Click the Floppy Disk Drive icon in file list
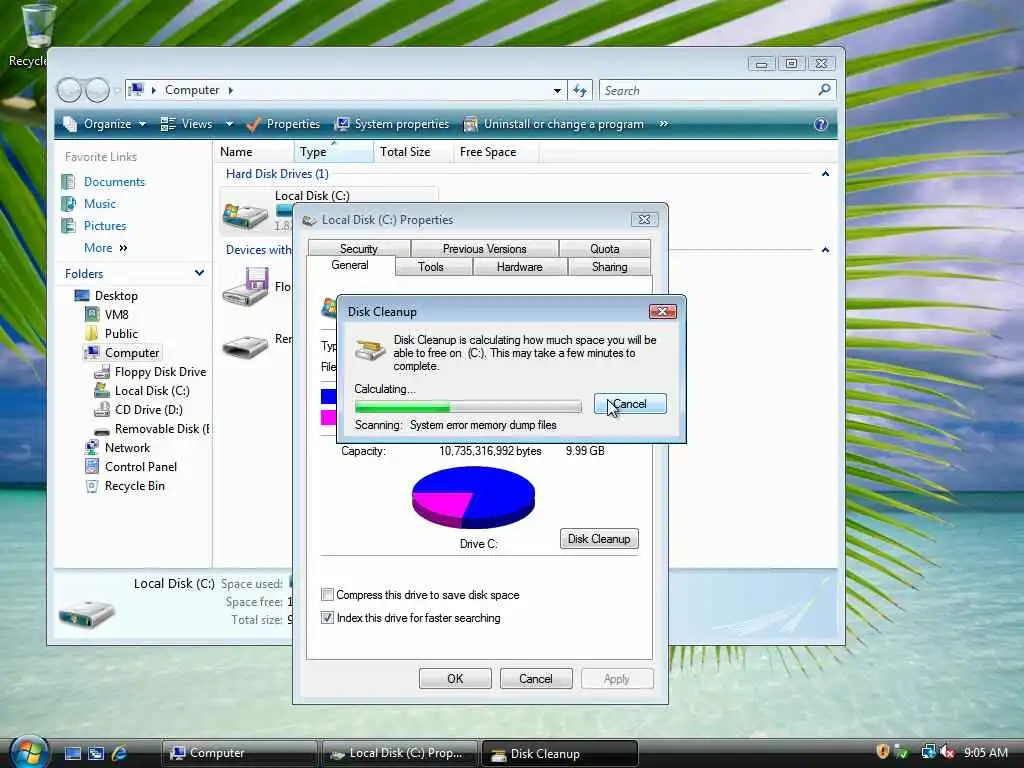The image size is (1024, 768). click(246, 287)
